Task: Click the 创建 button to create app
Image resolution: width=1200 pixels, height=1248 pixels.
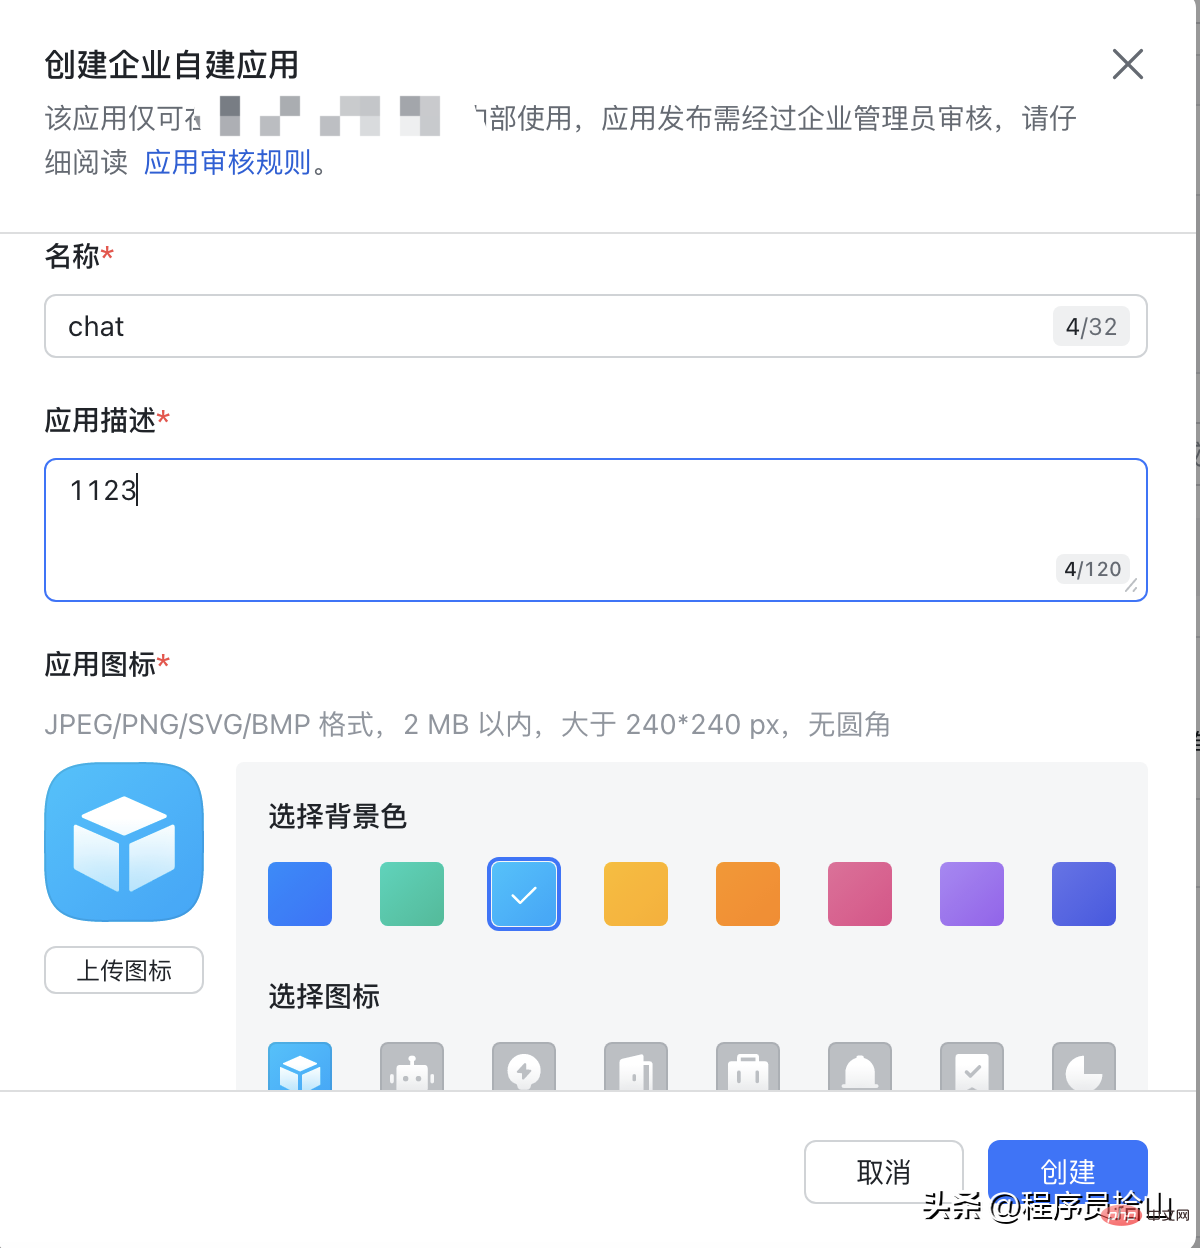Action: [1067, 1172]
